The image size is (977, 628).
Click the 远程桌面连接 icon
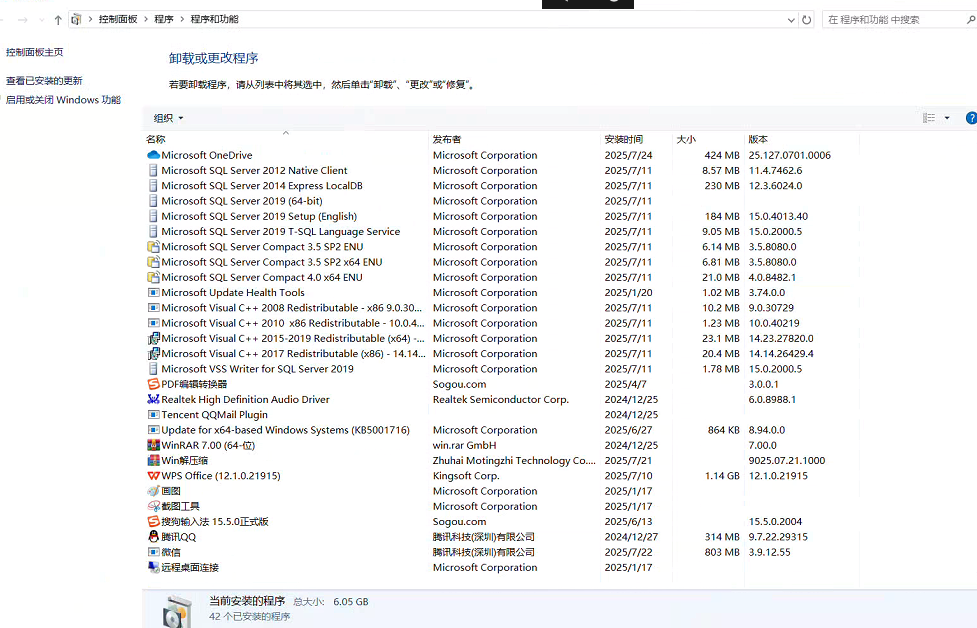point(153,567)
